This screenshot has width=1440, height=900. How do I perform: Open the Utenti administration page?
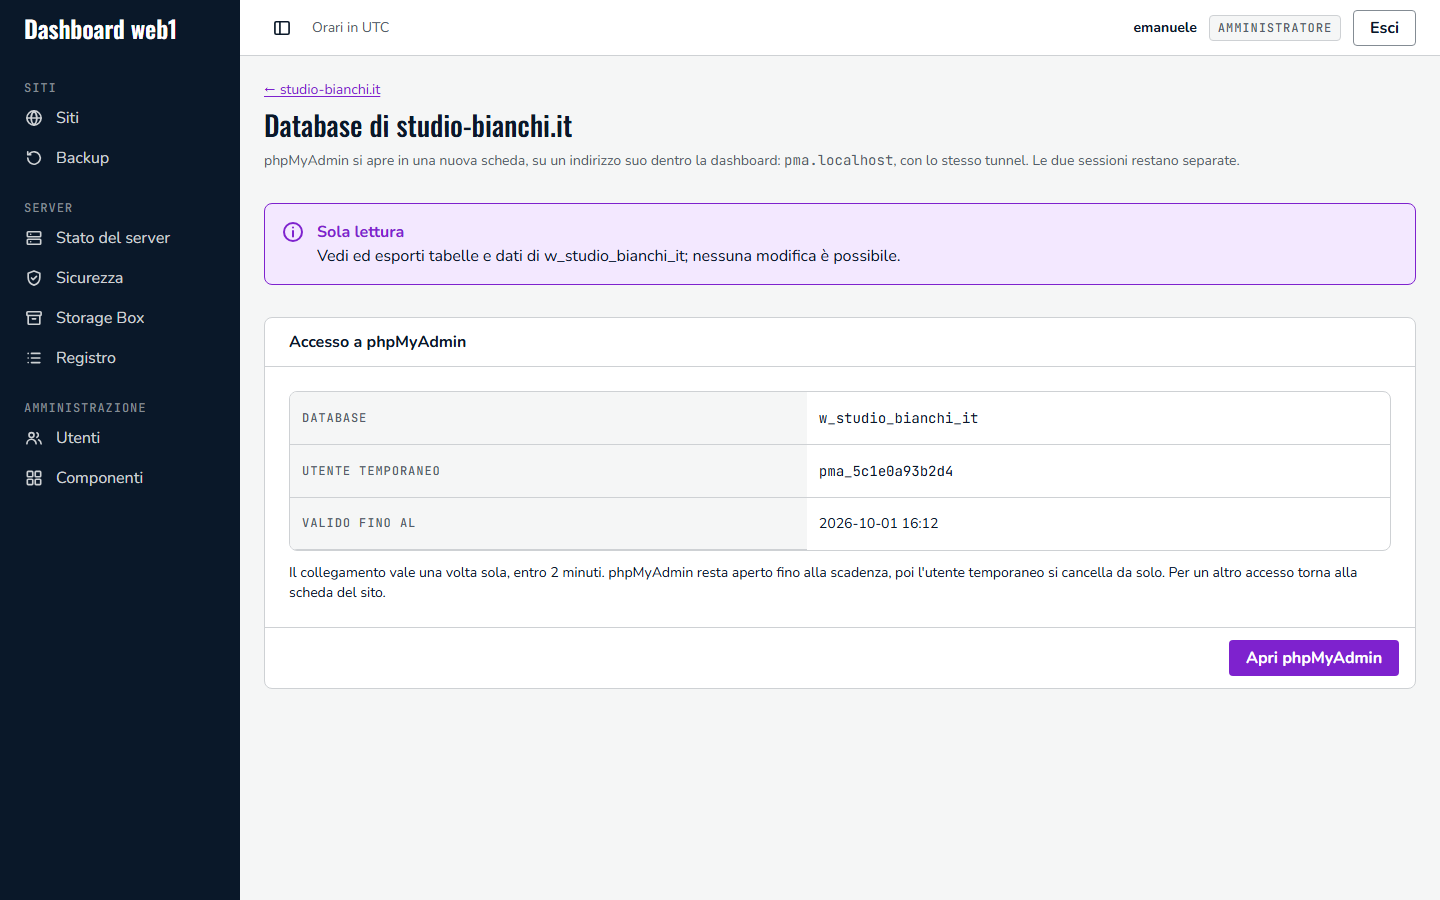tap(120, 438)
